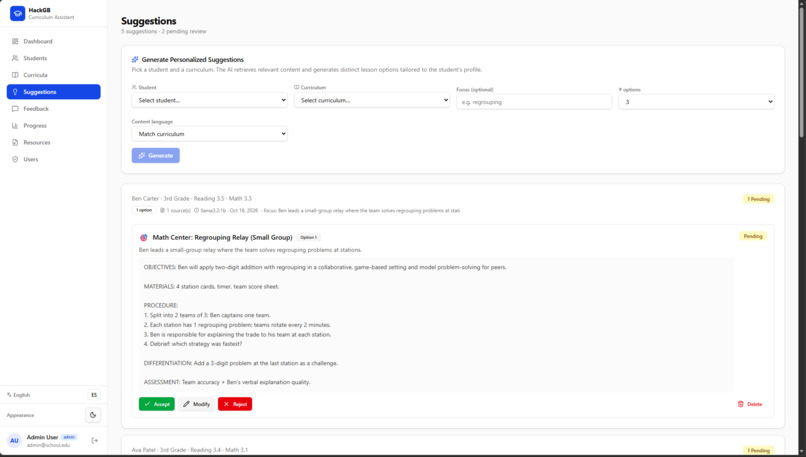The width and height of the screenshot is (806, 457).
Task: Toggle dark mode moon icon
Action: (x=93, y=415)
